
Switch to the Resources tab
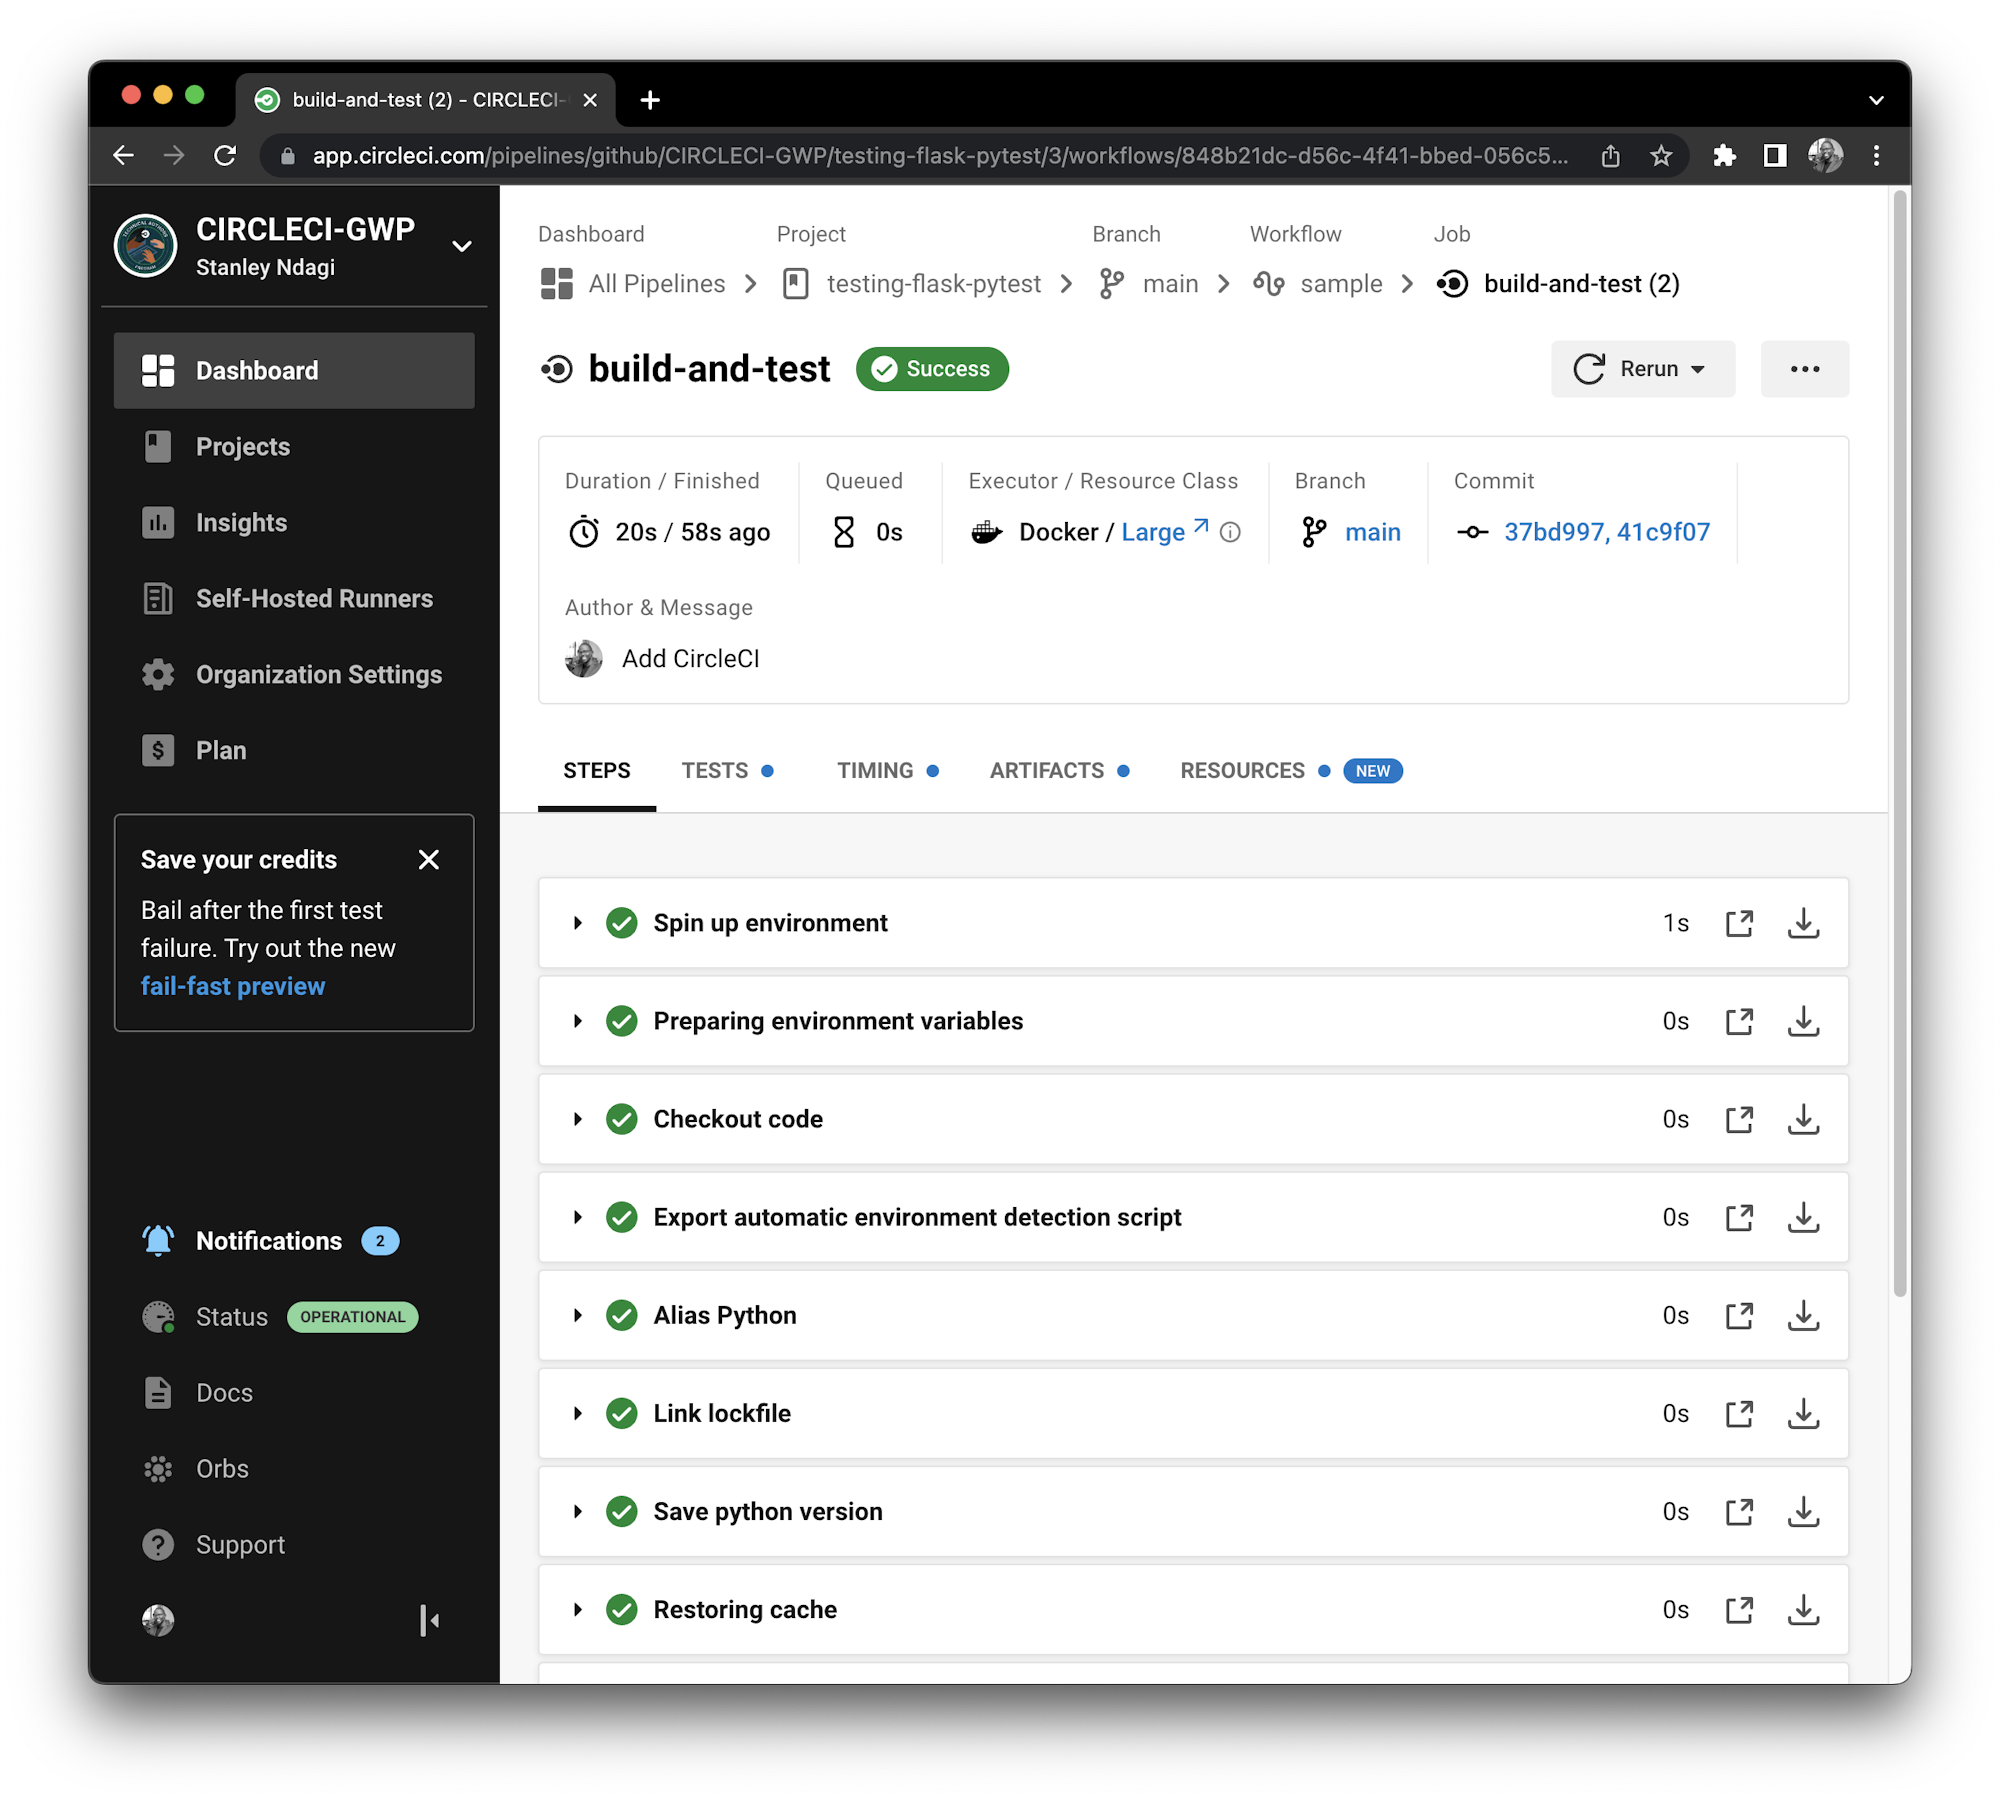pyautogui.click(x=1242, y=770)
